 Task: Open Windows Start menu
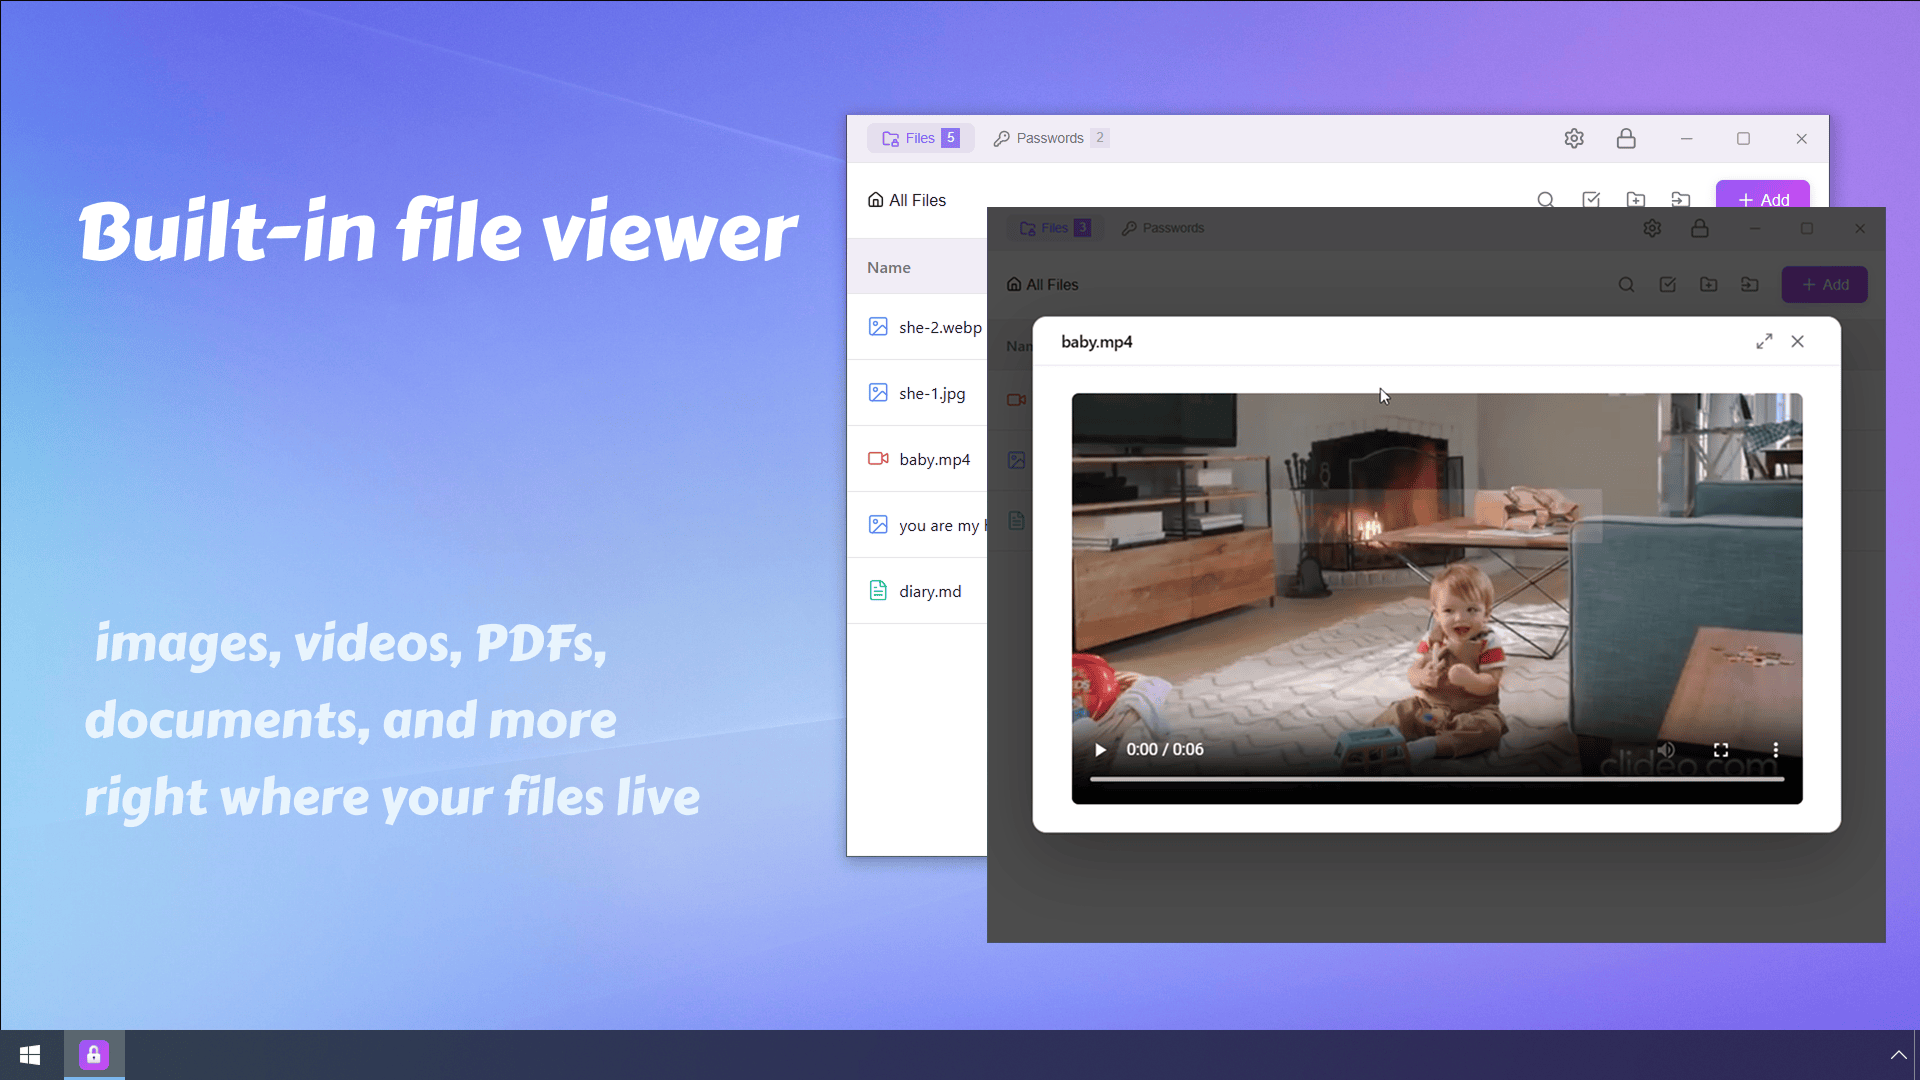[x=30, y=1055]
